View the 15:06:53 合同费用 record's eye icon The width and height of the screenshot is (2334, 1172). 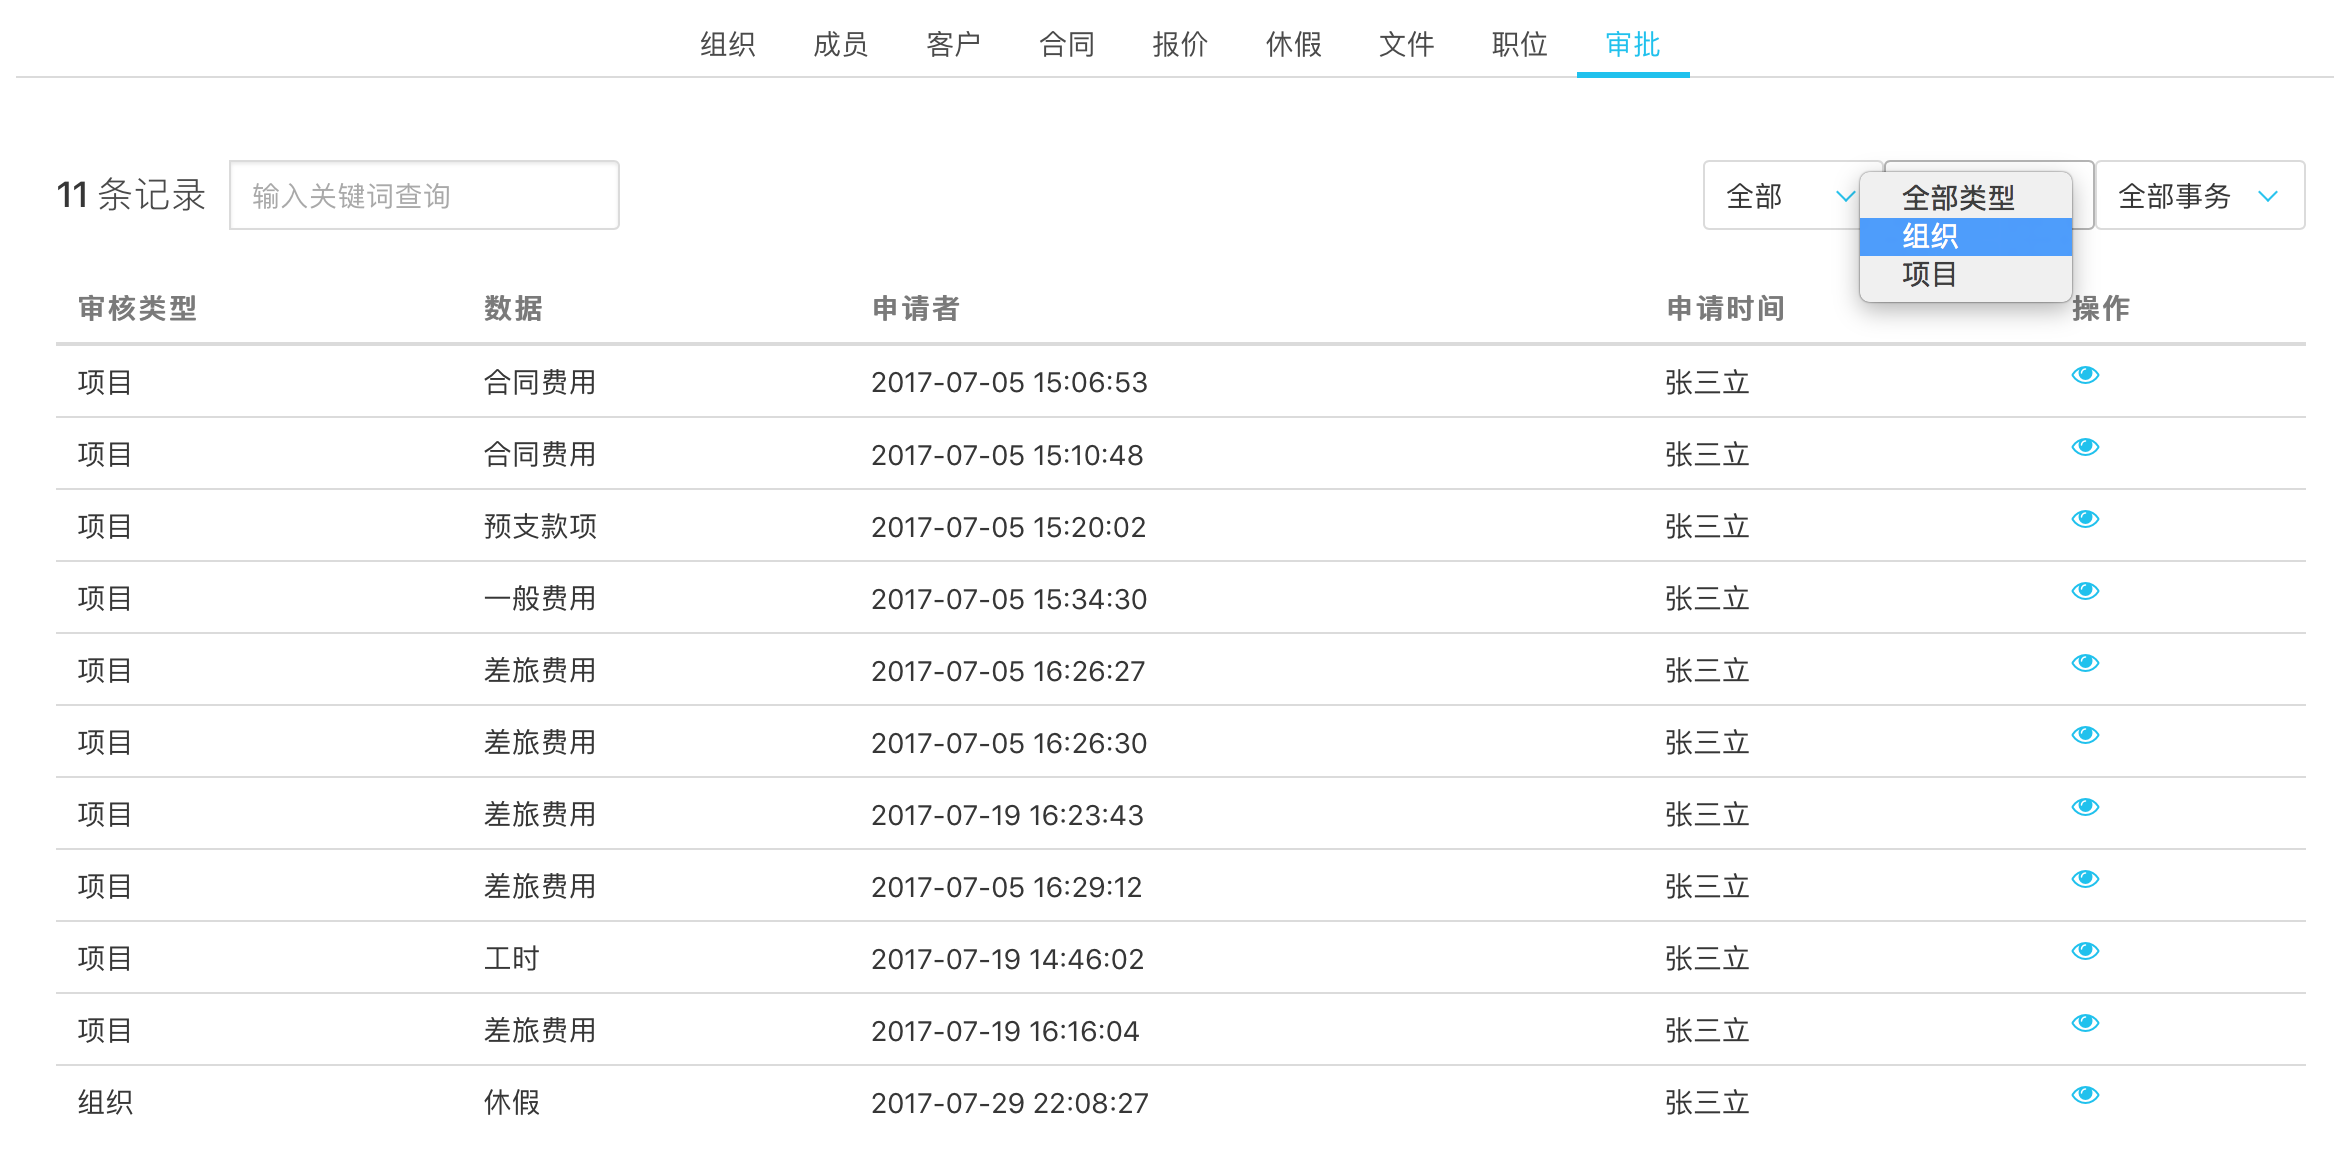pyautogui.click(x=2084, y=375)
